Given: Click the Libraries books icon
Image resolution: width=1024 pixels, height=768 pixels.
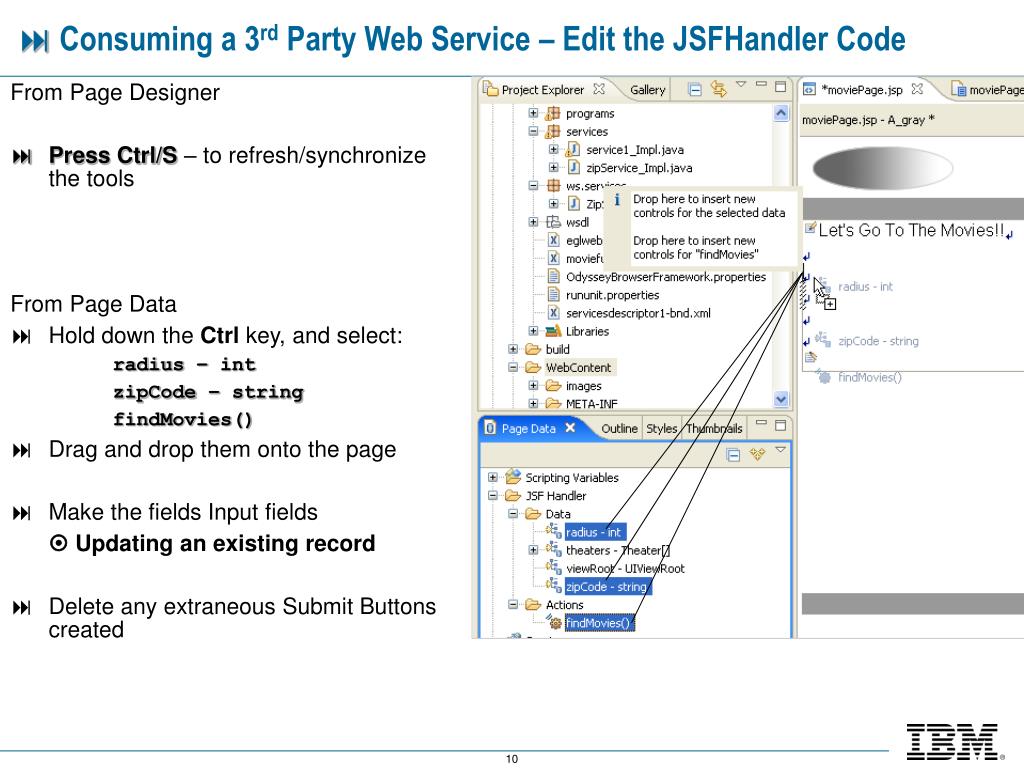Looking at the screenshot, I should tap(552, 331).
